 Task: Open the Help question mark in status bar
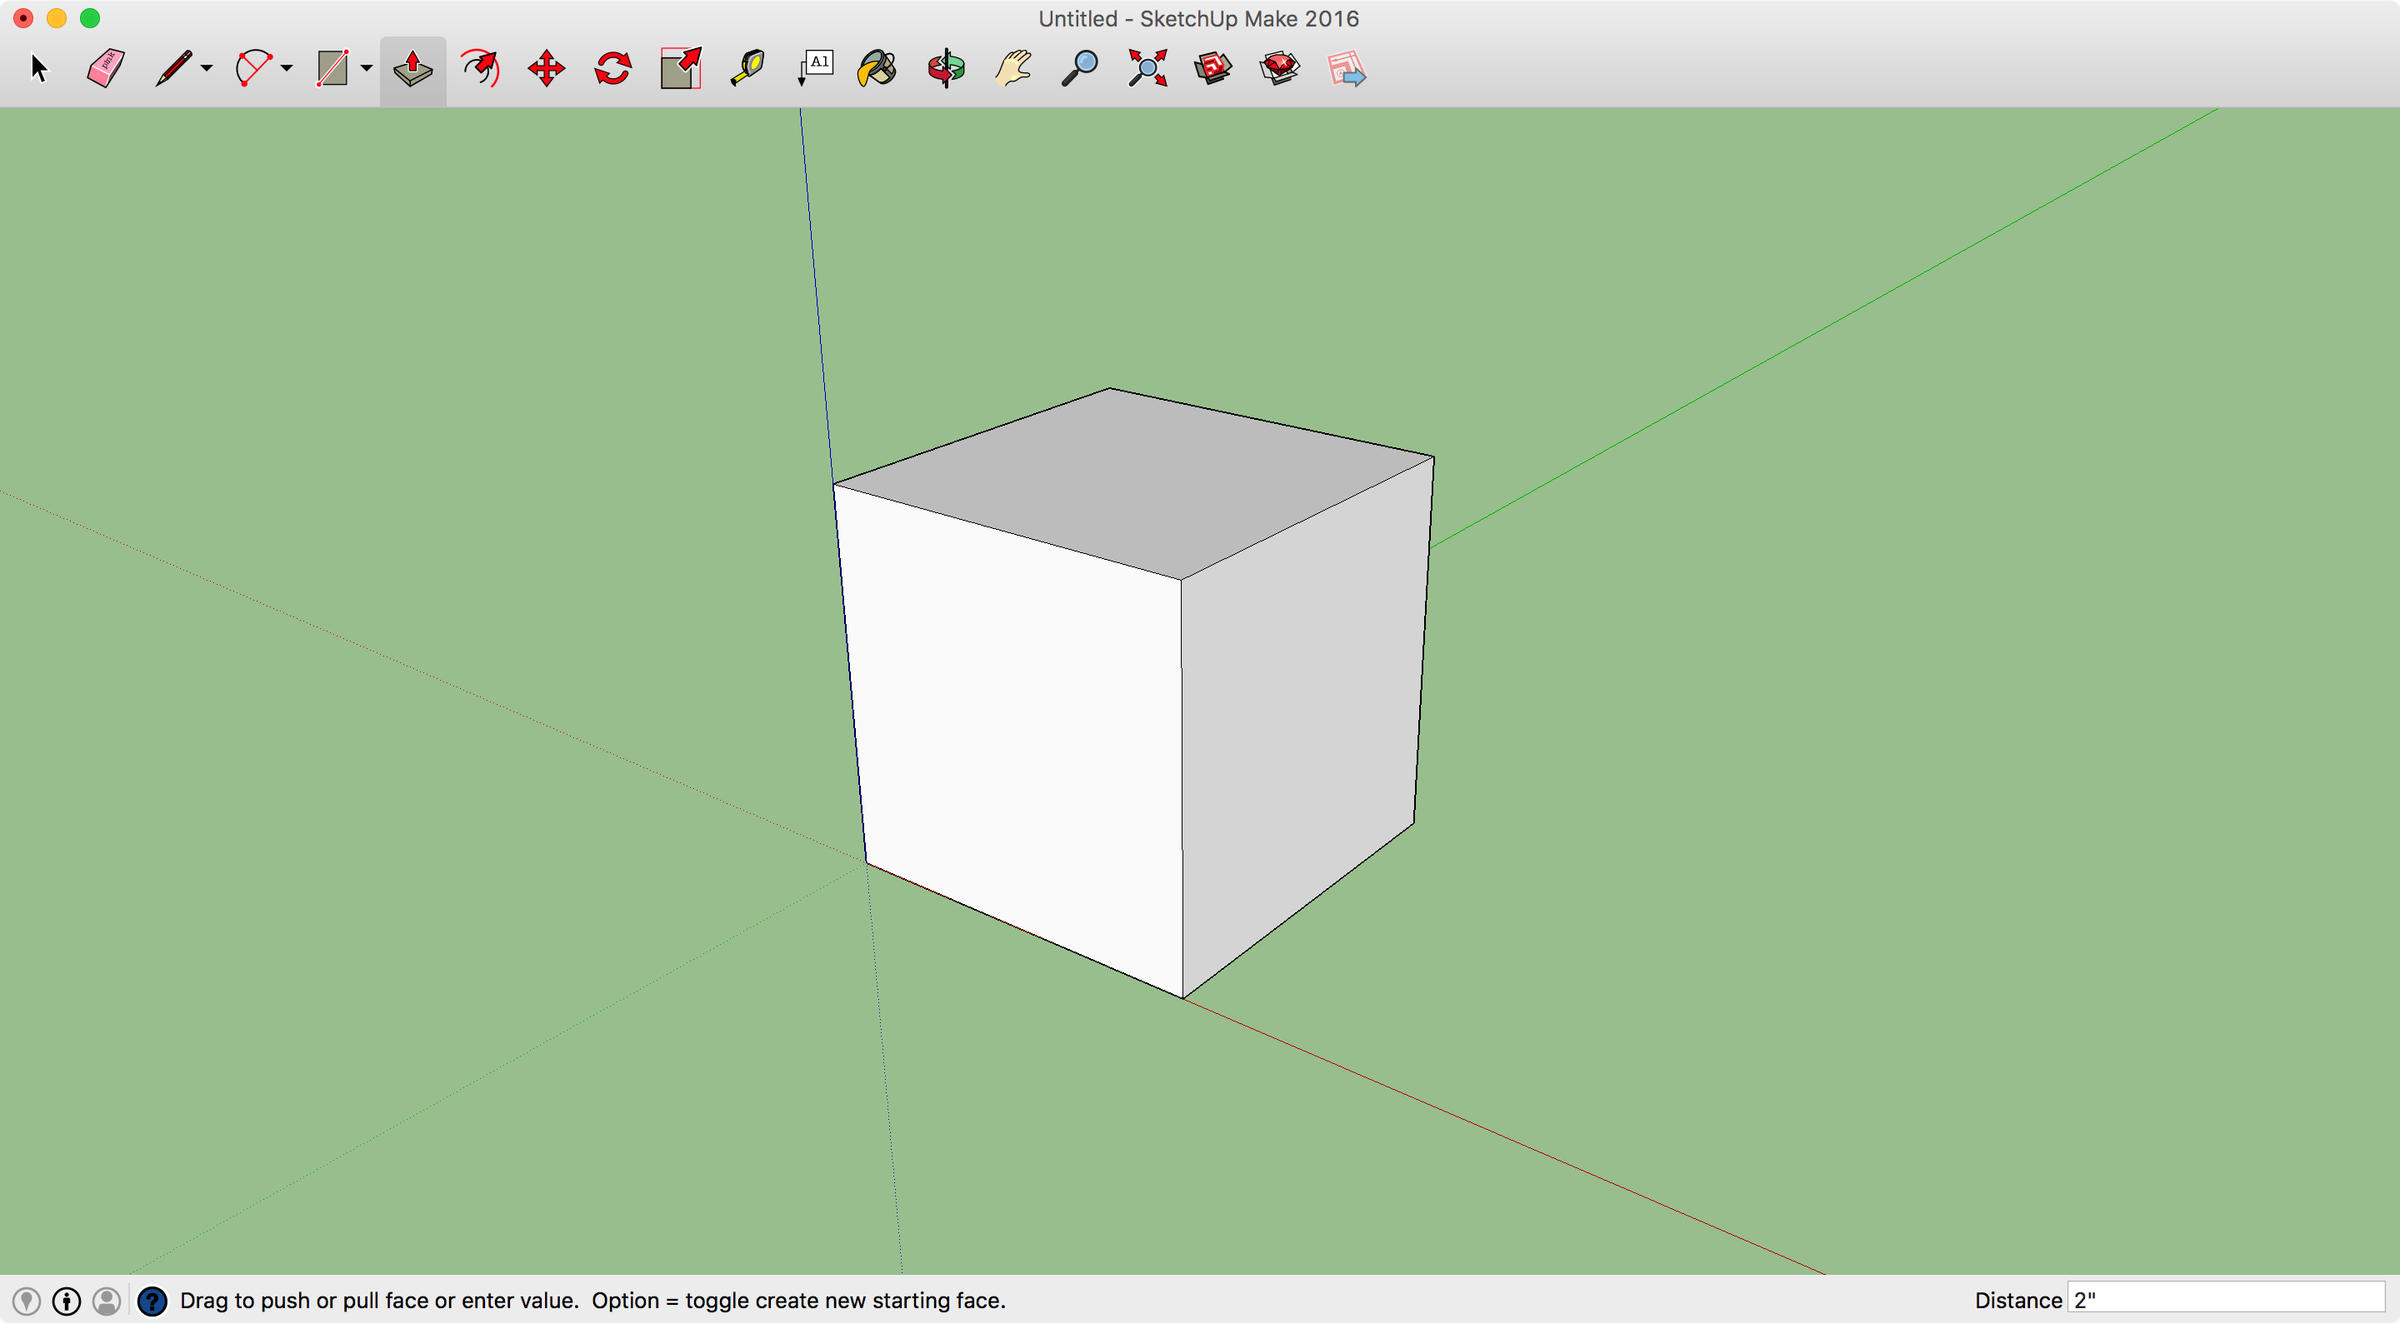pyautogui.click(x=153, y=1300)
